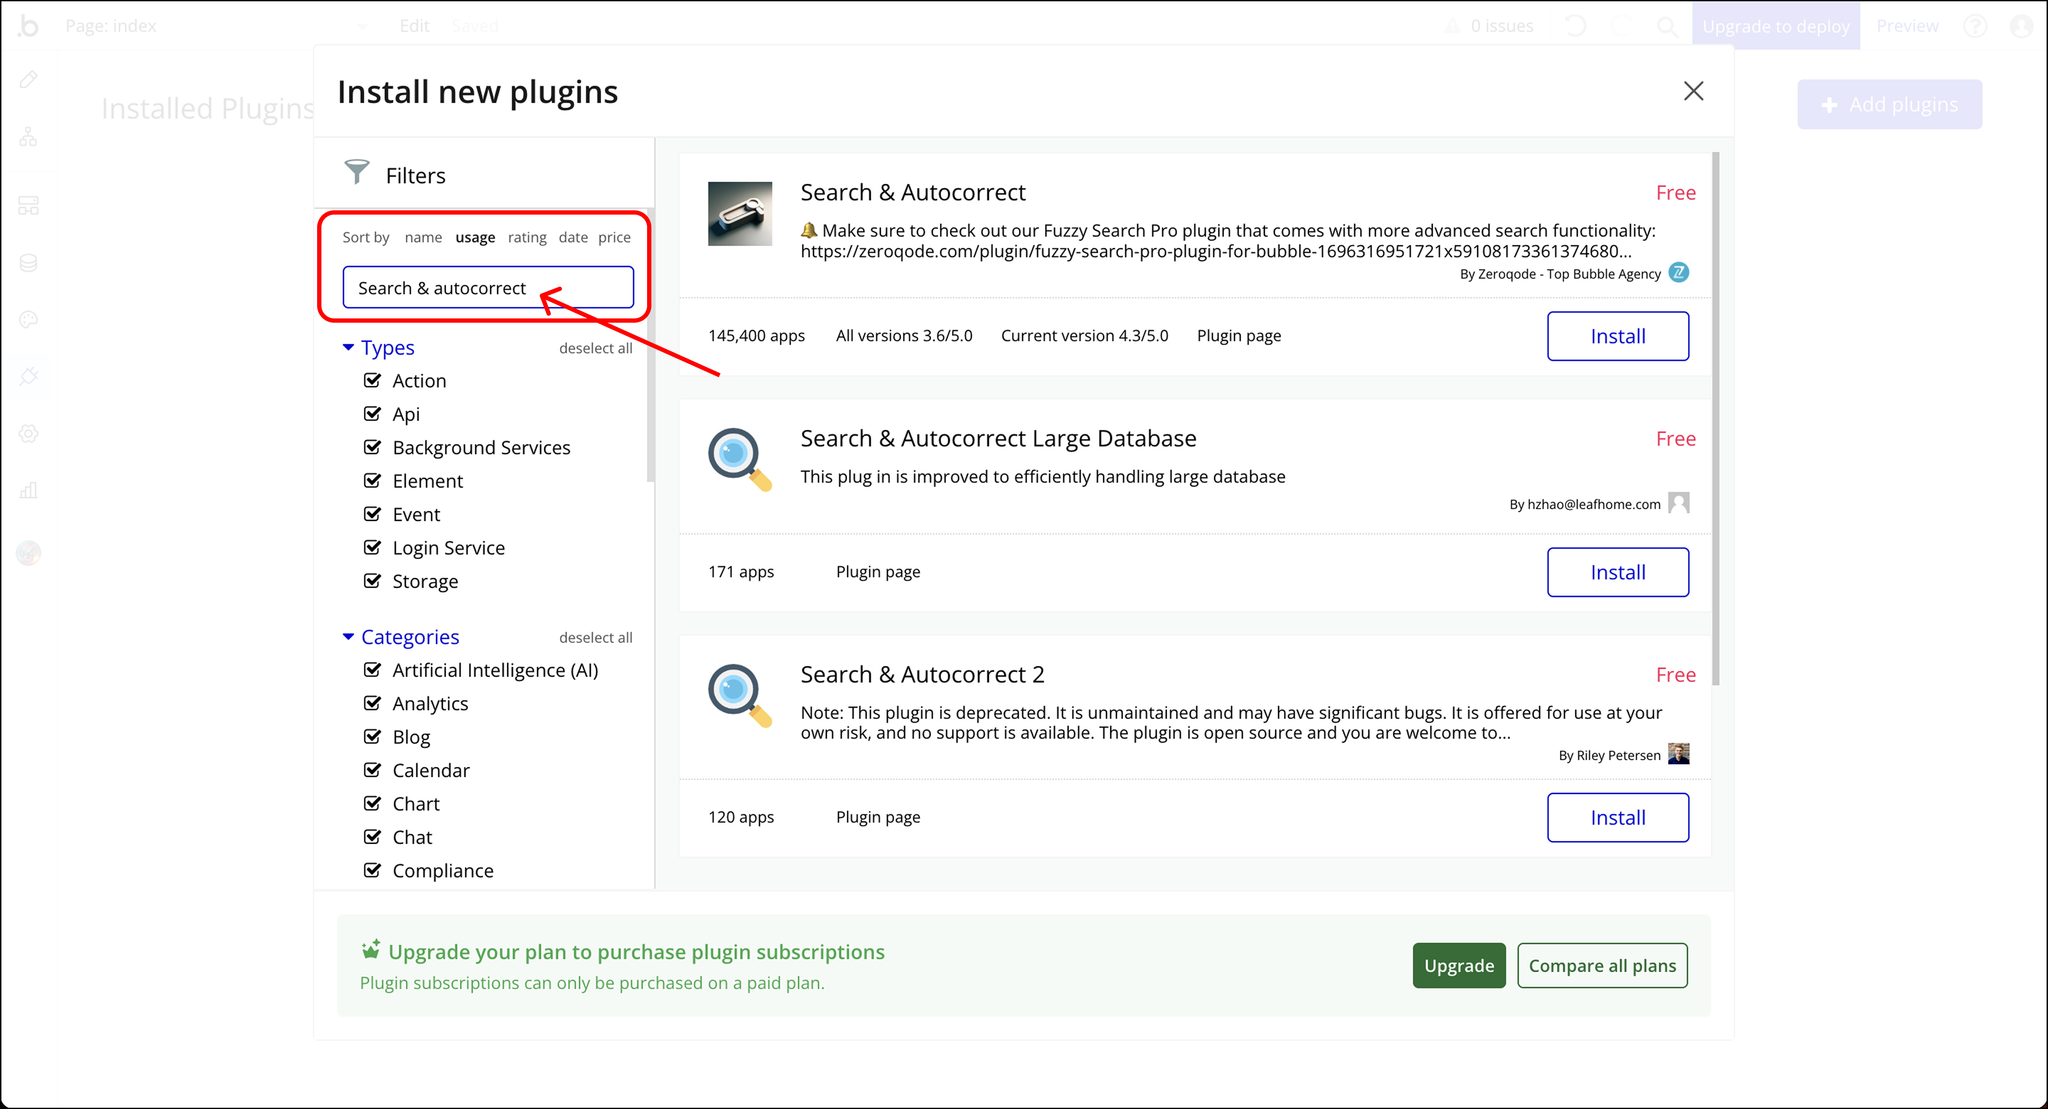The width and height of the screenshot is (2048, 1109).
Task: Click Riley Petersen's avatar
Action: (x=1679, y=754)
